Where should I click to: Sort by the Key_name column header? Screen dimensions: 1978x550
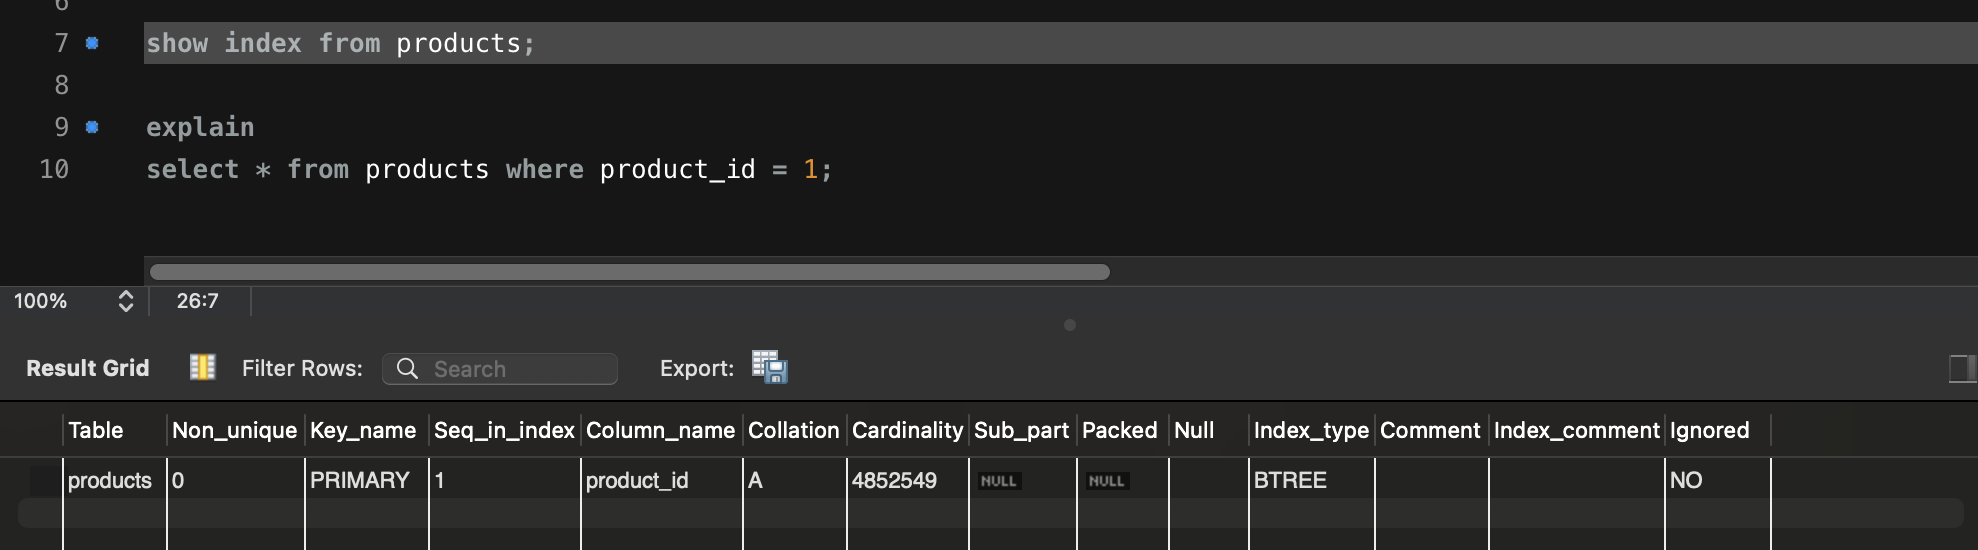pos(363,430)
